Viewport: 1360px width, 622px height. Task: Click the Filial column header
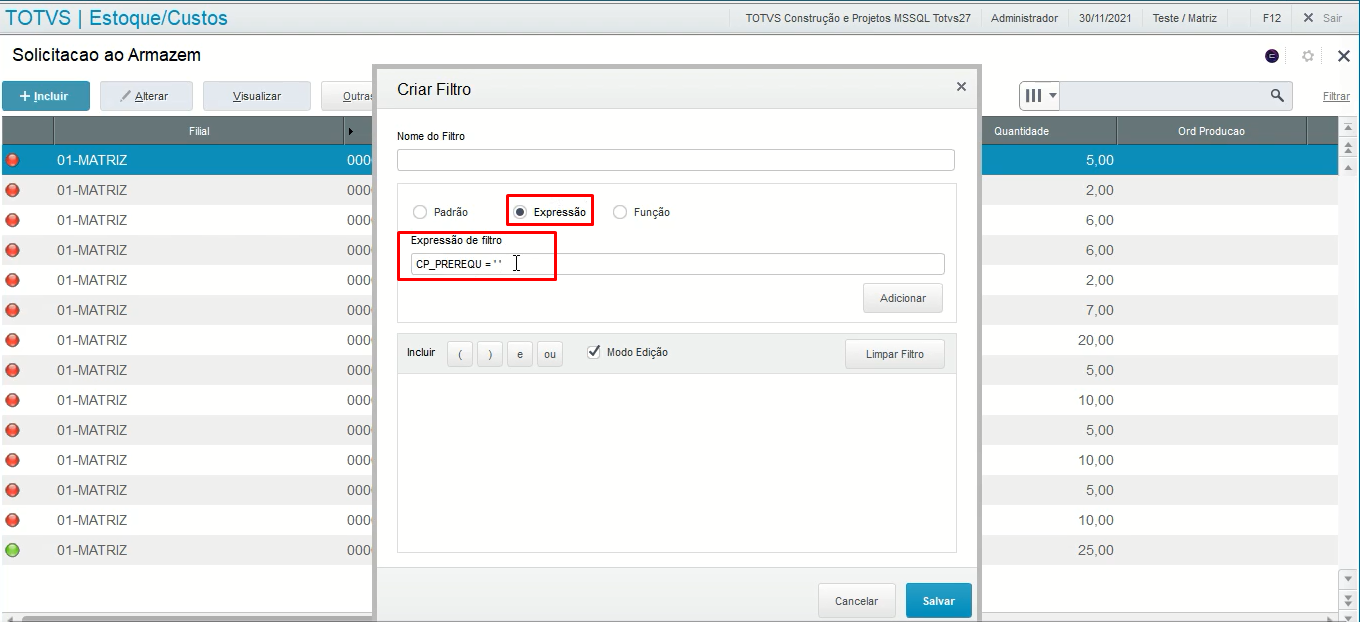[199, 131]
